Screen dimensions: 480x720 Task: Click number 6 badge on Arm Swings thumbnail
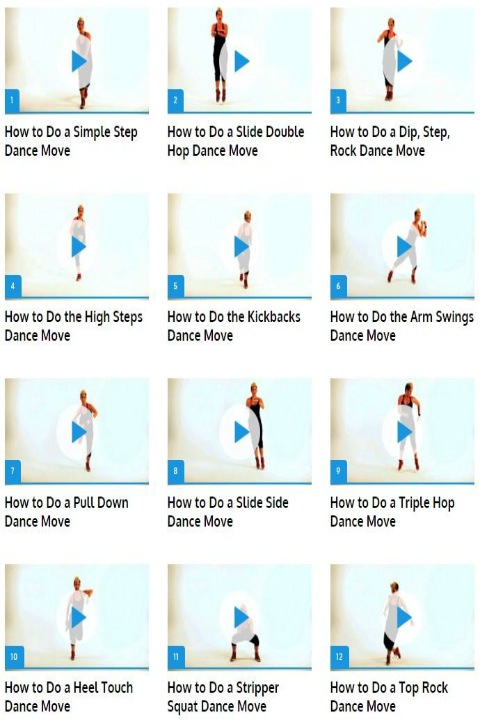tap(339, 286)
